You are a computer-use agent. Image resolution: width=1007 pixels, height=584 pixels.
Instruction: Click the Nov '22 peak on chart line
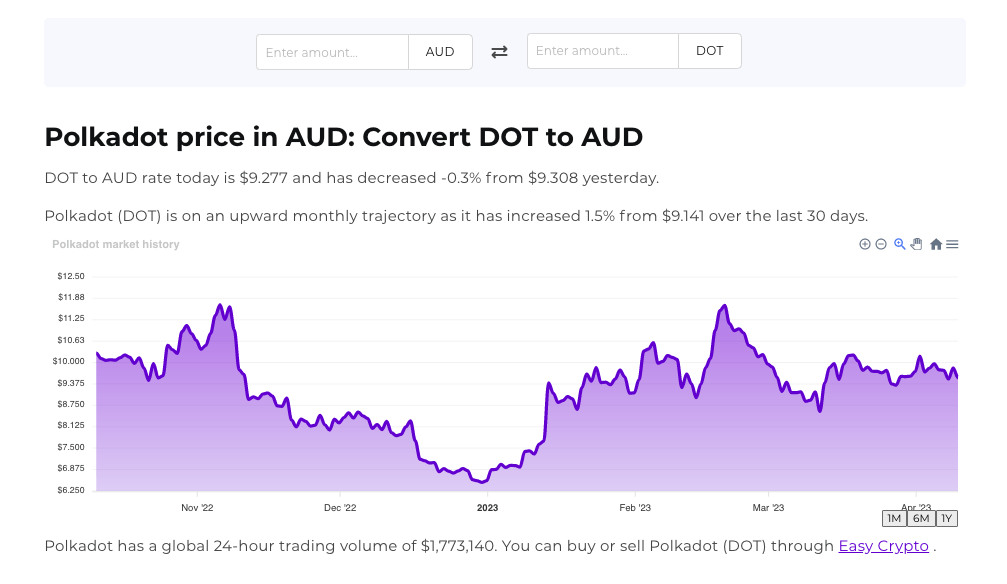219,305
